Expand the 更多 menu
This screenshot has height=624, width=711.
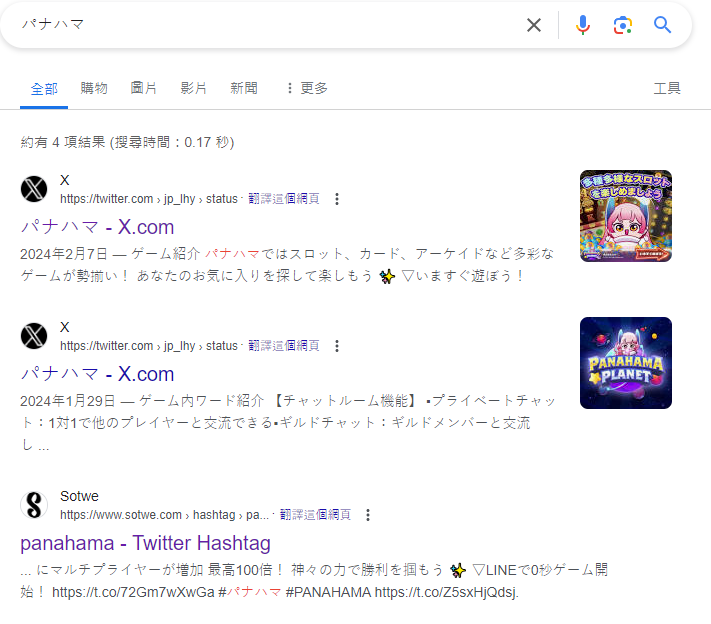307,88
